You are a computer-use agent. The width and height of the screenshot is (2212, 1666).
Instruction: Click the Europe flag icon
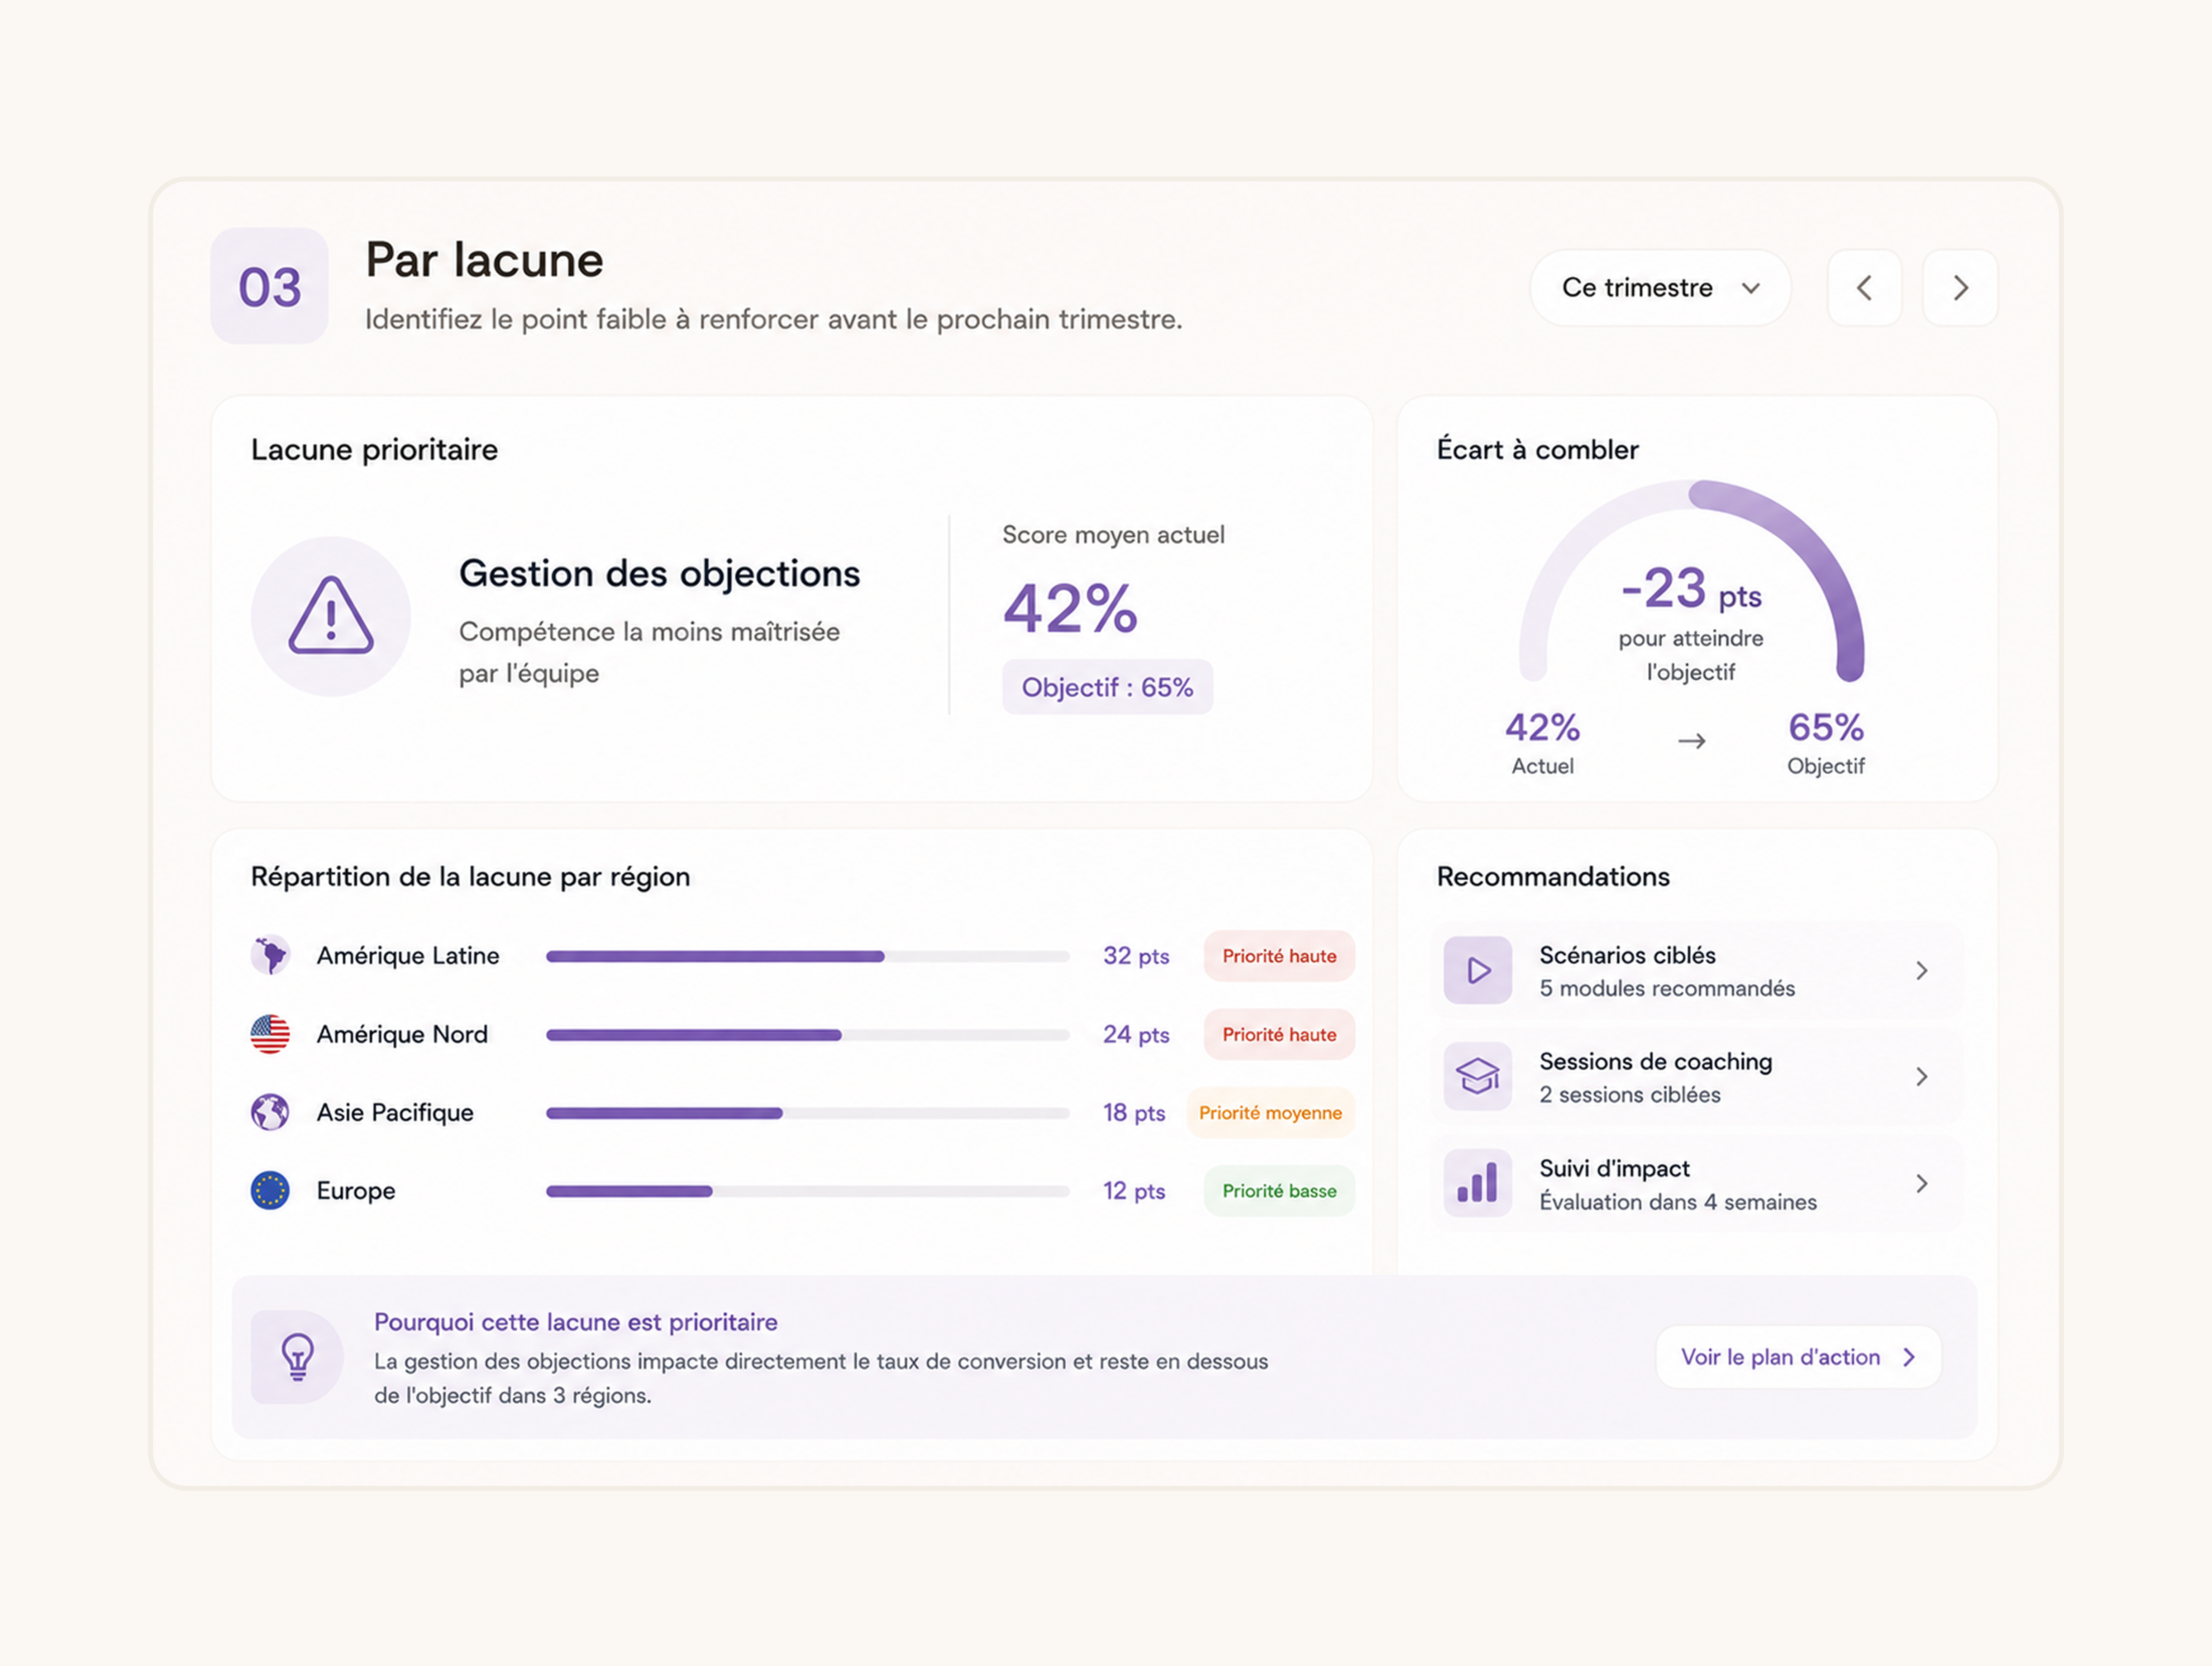pos(270,1190)
